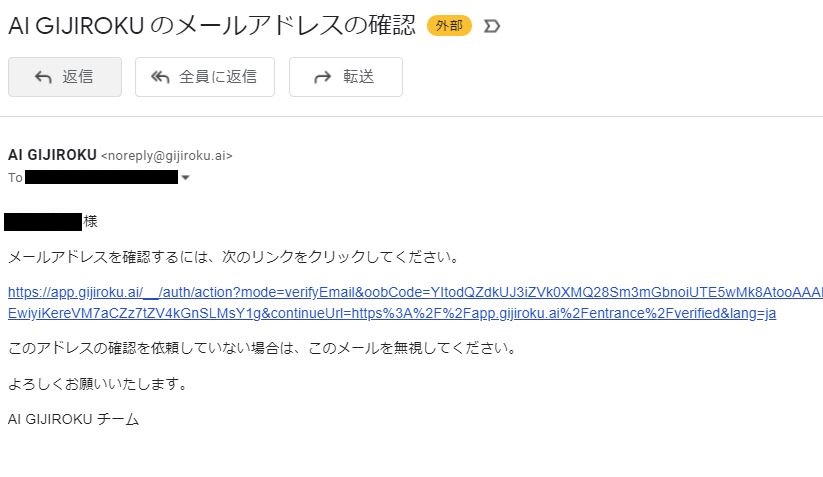Click the よろしくお願いいたします line

pos(99,384)
